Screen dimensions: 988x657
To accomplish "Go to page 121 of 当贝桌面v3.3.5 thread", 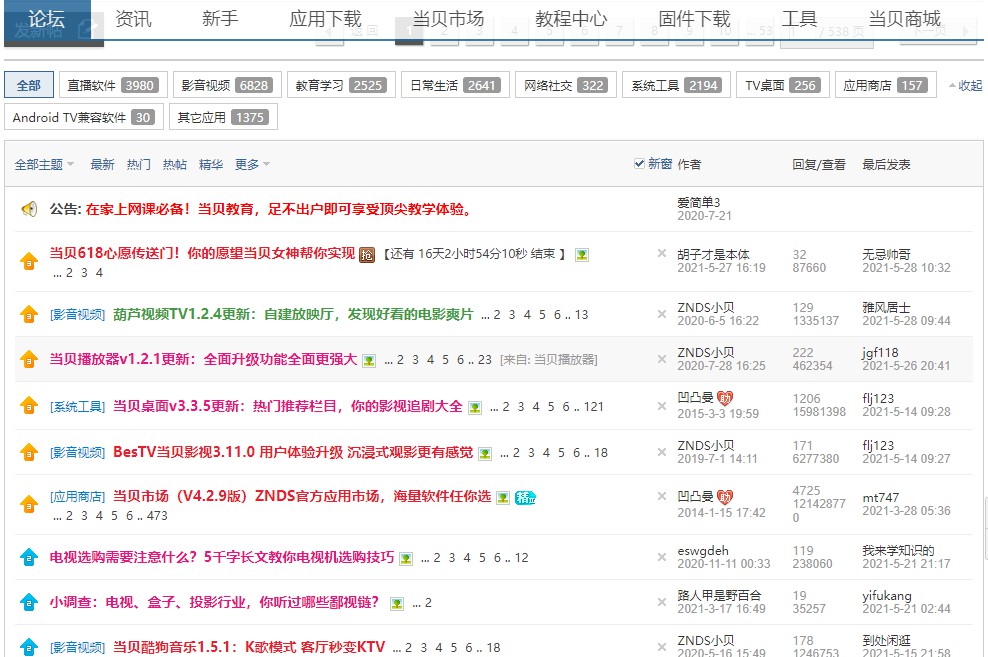I will point(594,407).
